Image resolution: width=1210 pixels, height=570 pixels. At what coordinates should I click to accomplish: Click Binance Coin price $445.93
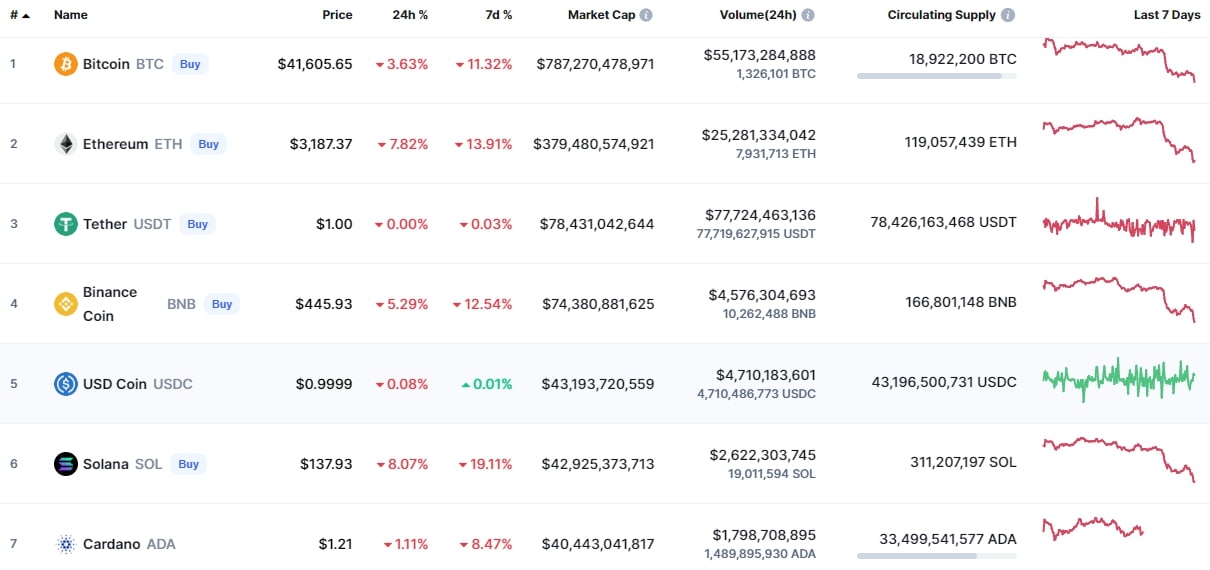point(324,304)
